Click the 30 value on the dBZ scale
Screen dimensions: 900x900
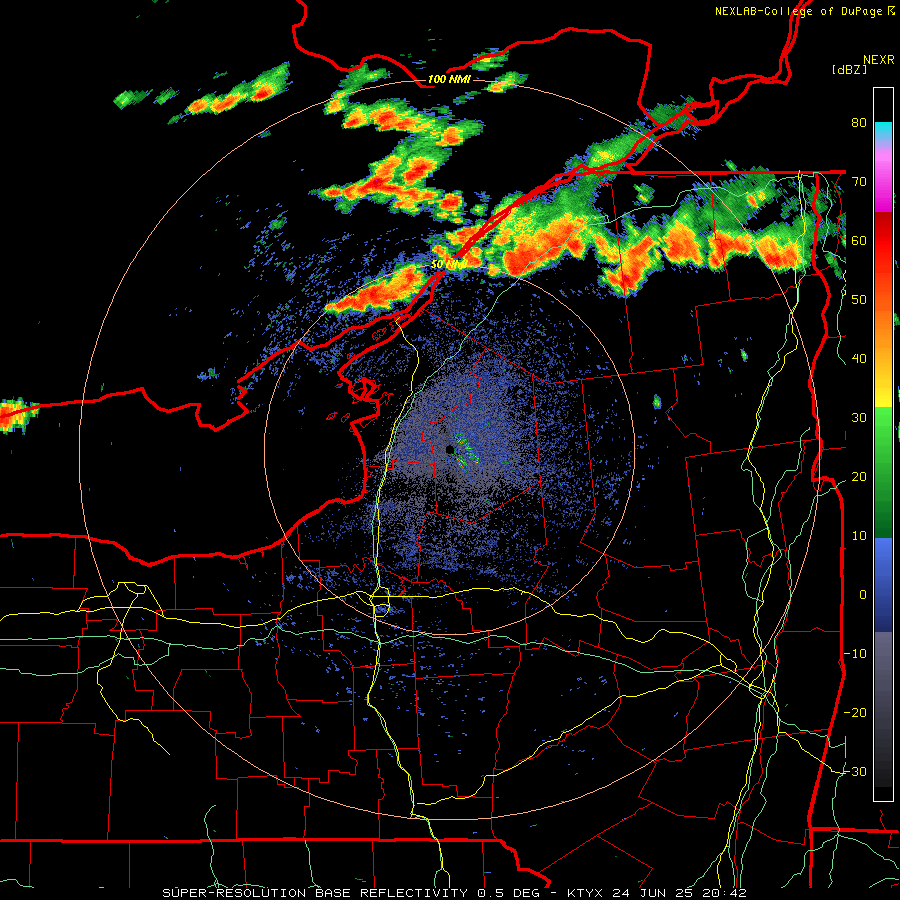859,417
